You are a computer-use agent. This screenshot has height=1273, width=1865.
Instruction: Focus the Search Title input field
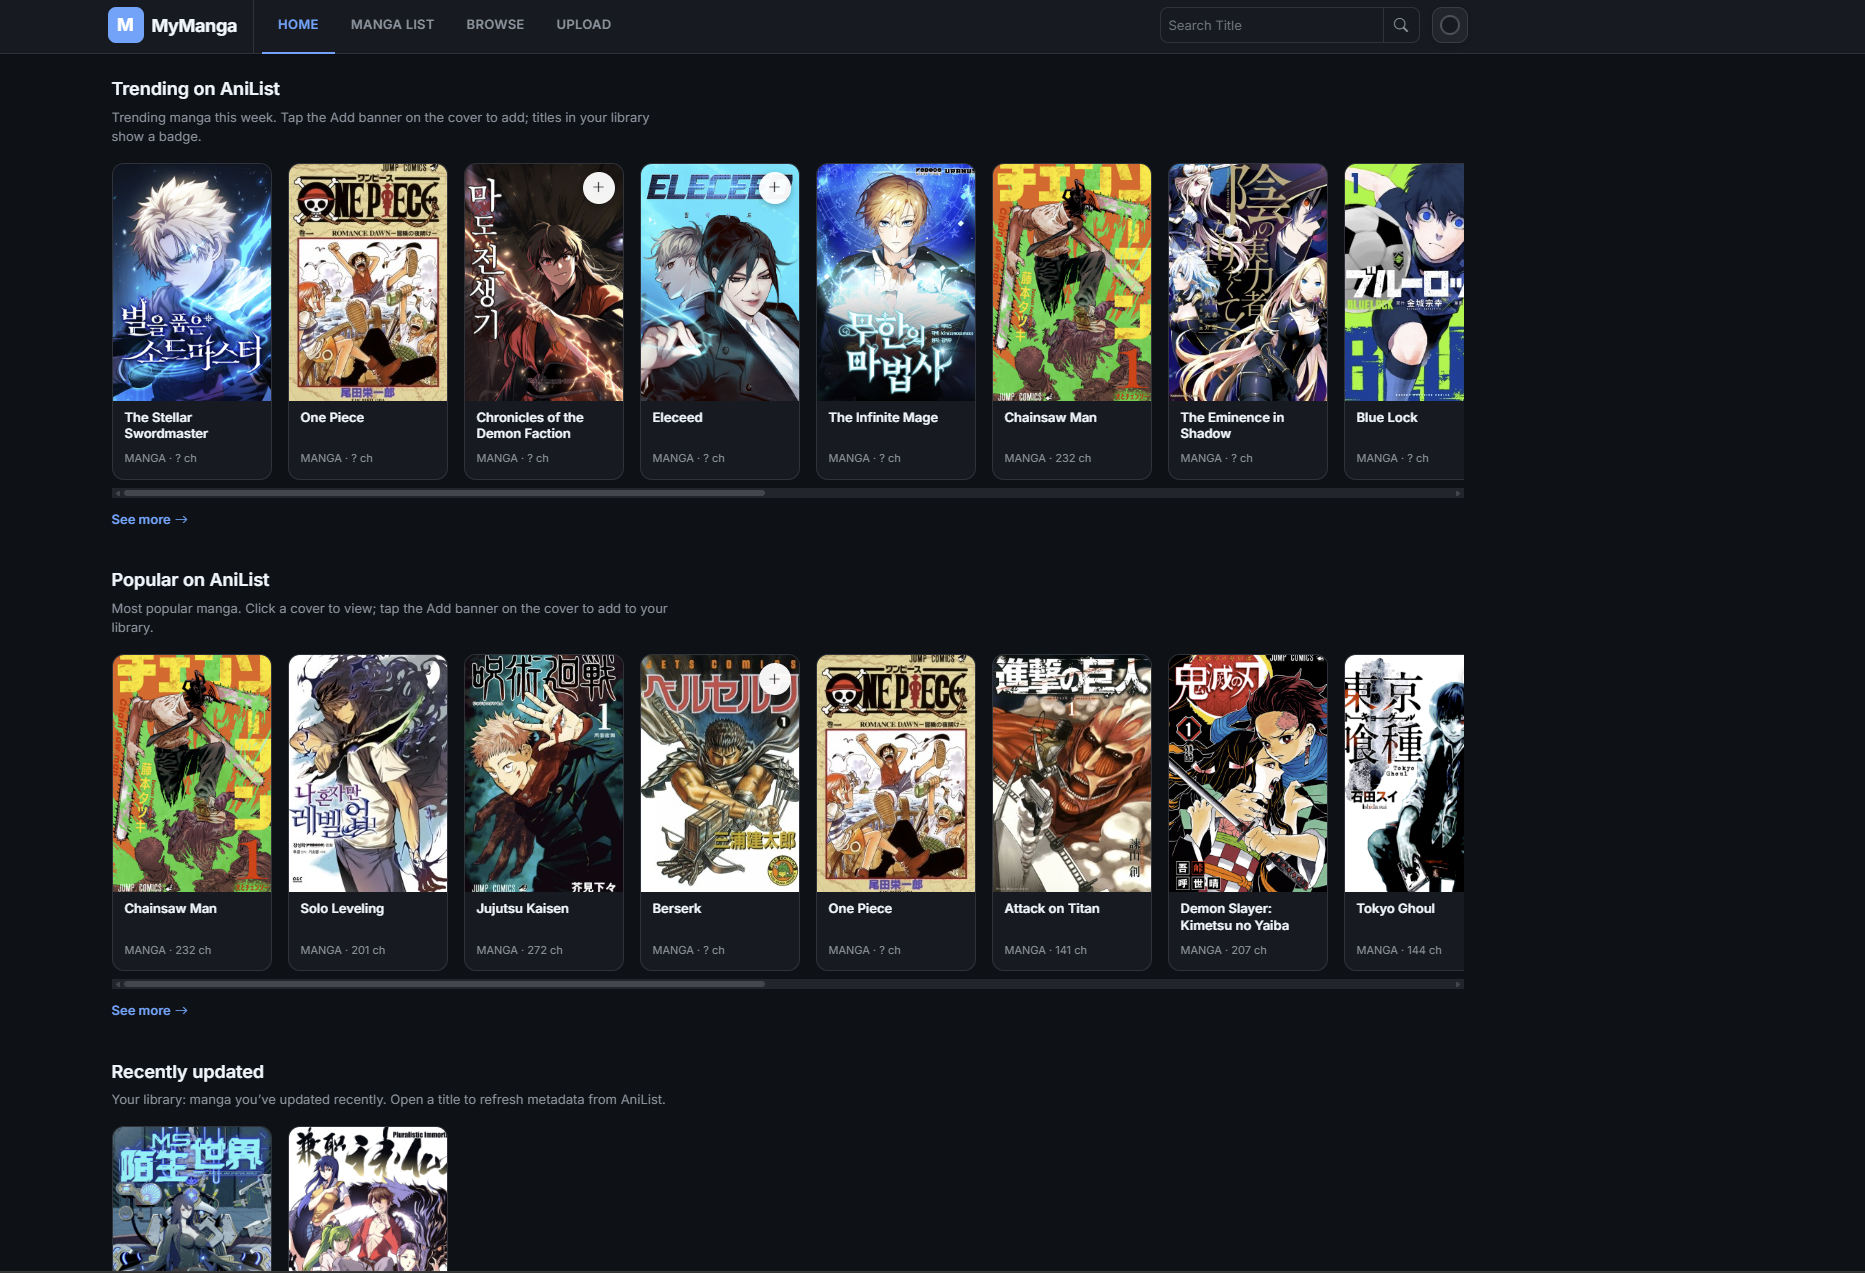[1270, 25]
